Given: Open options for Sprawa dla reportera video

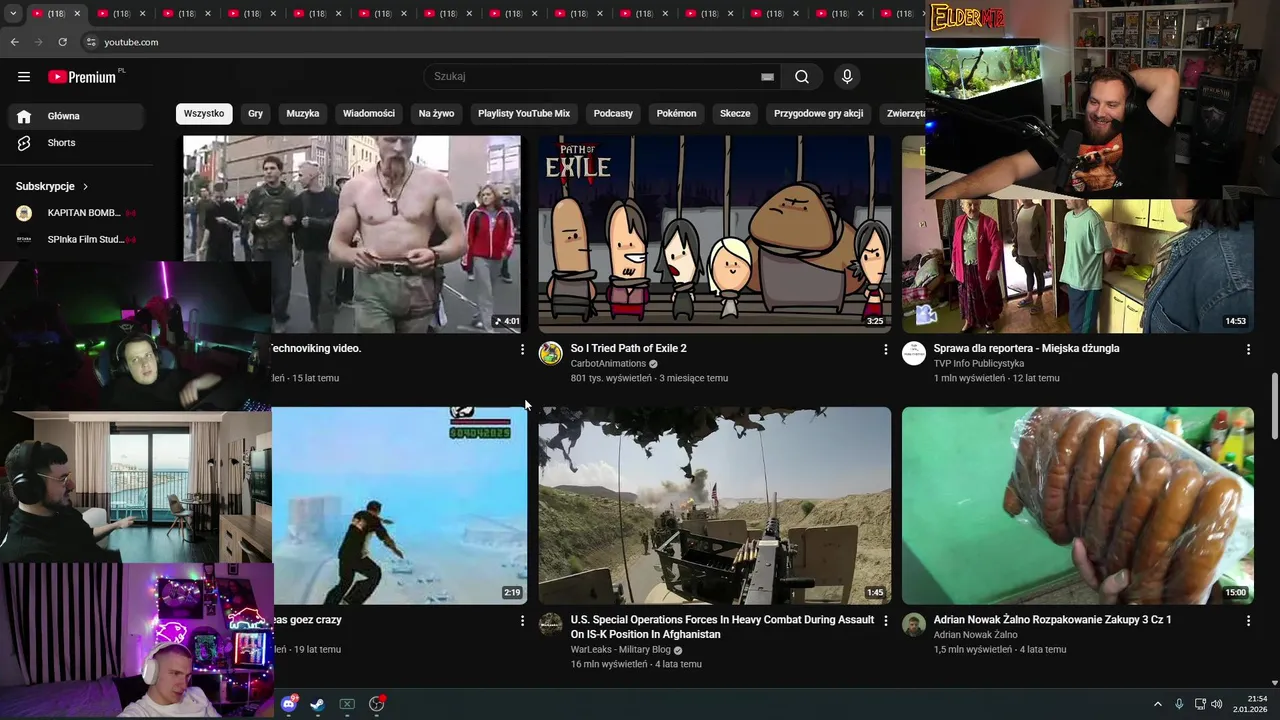Looking at the screenshot, I should point(1248,349).
